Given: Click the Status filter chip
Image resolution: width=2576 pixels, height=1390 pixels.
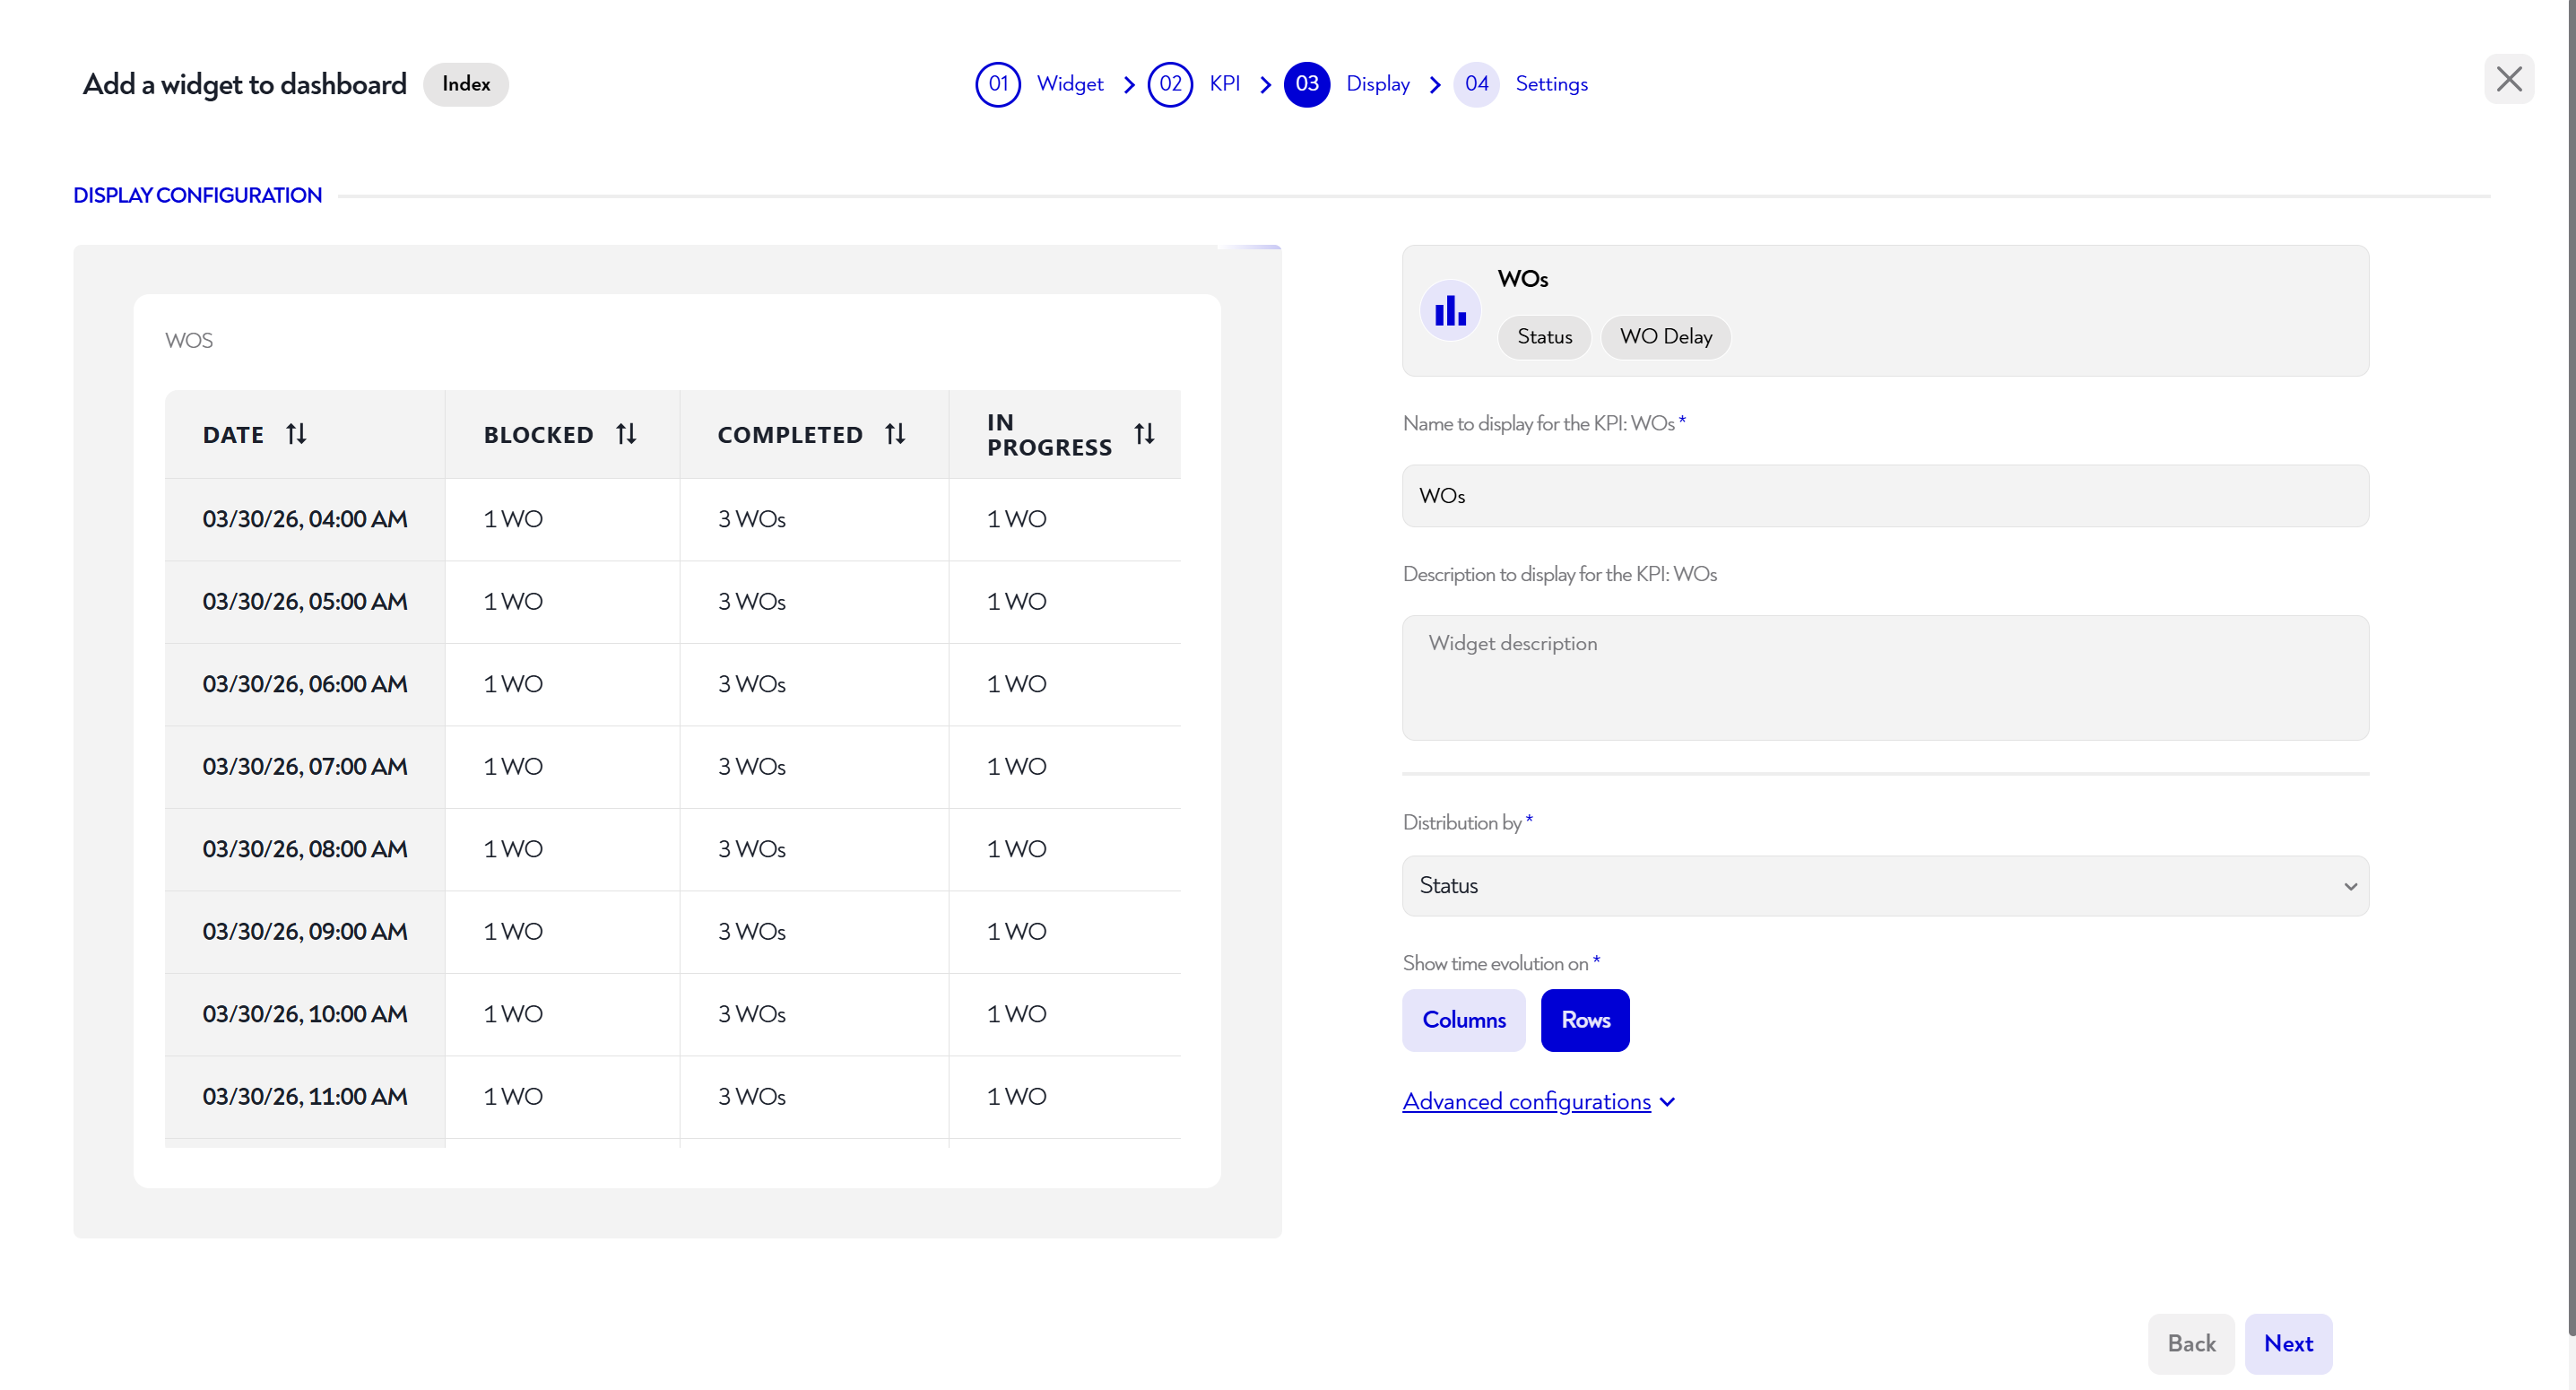Looking at the screenshot, I should [1543, 337].
